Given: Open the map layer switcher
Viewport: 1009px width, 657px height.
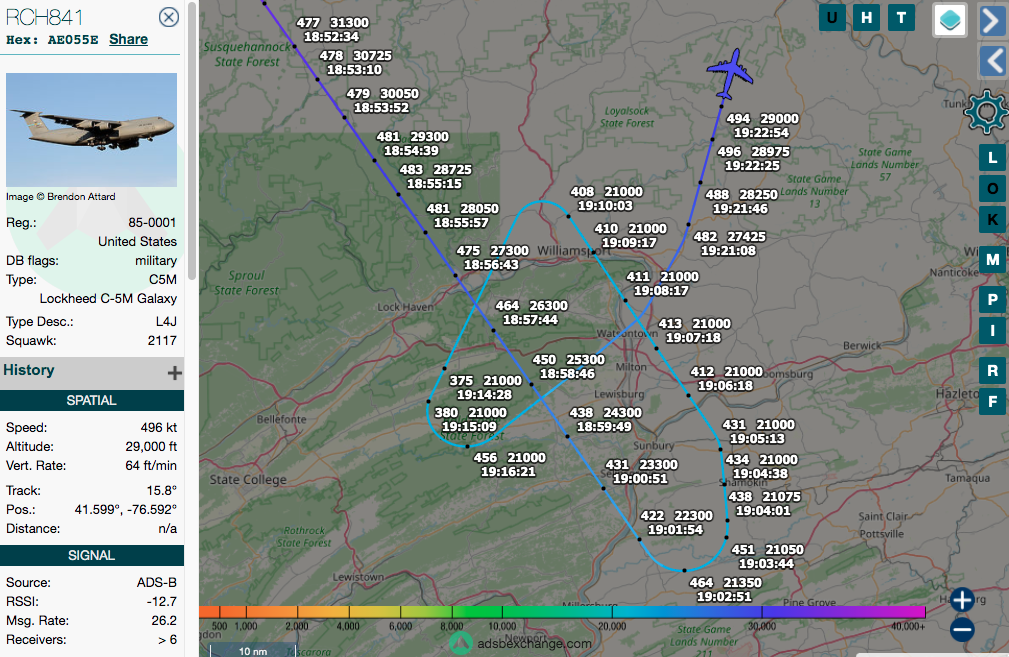Looking at the screenshot, I should pos(950,19).
